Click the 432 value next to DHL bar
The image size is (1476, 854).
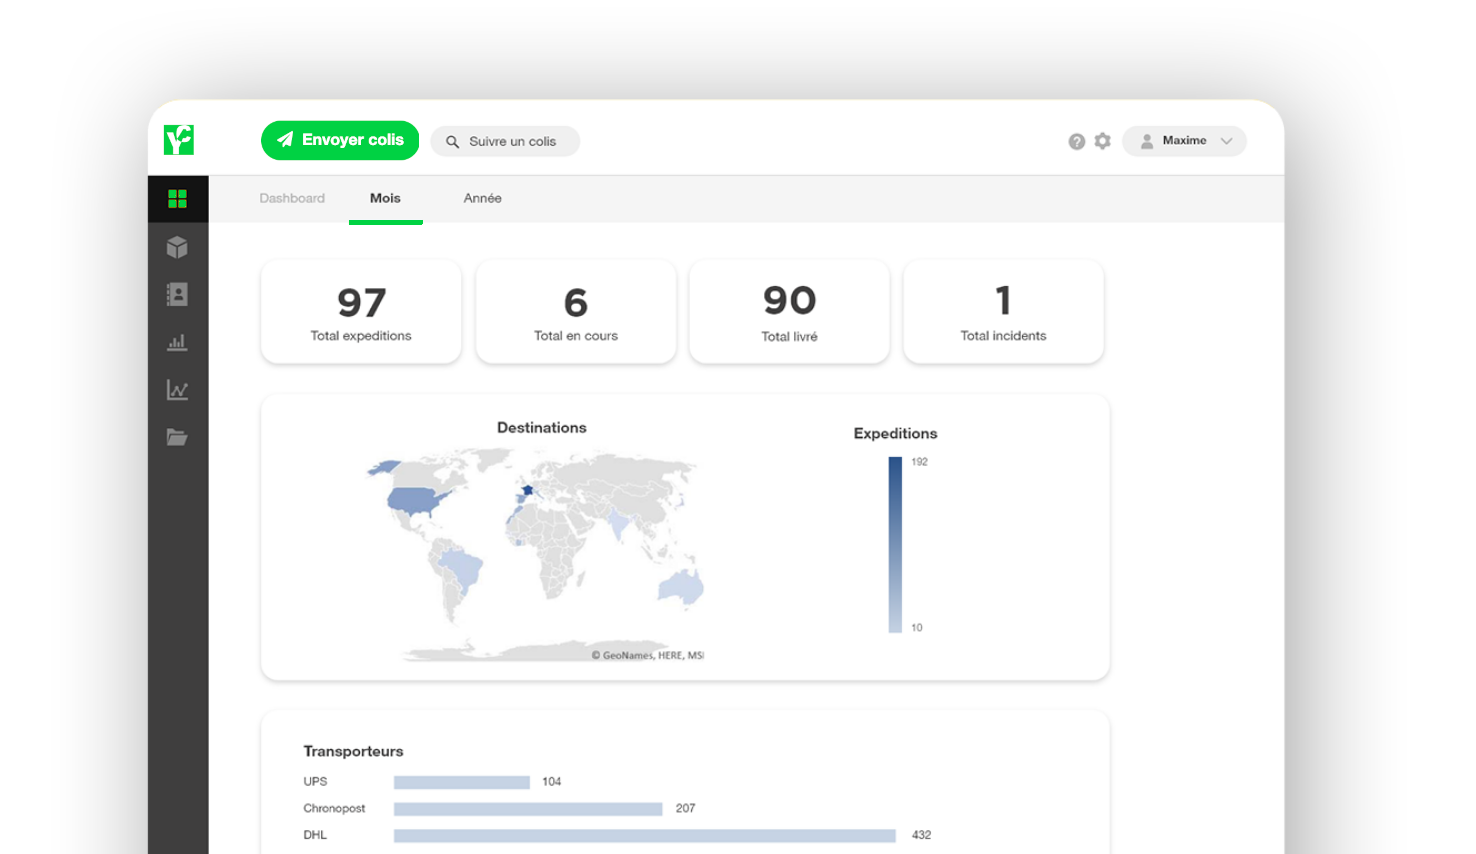[921, 835]
